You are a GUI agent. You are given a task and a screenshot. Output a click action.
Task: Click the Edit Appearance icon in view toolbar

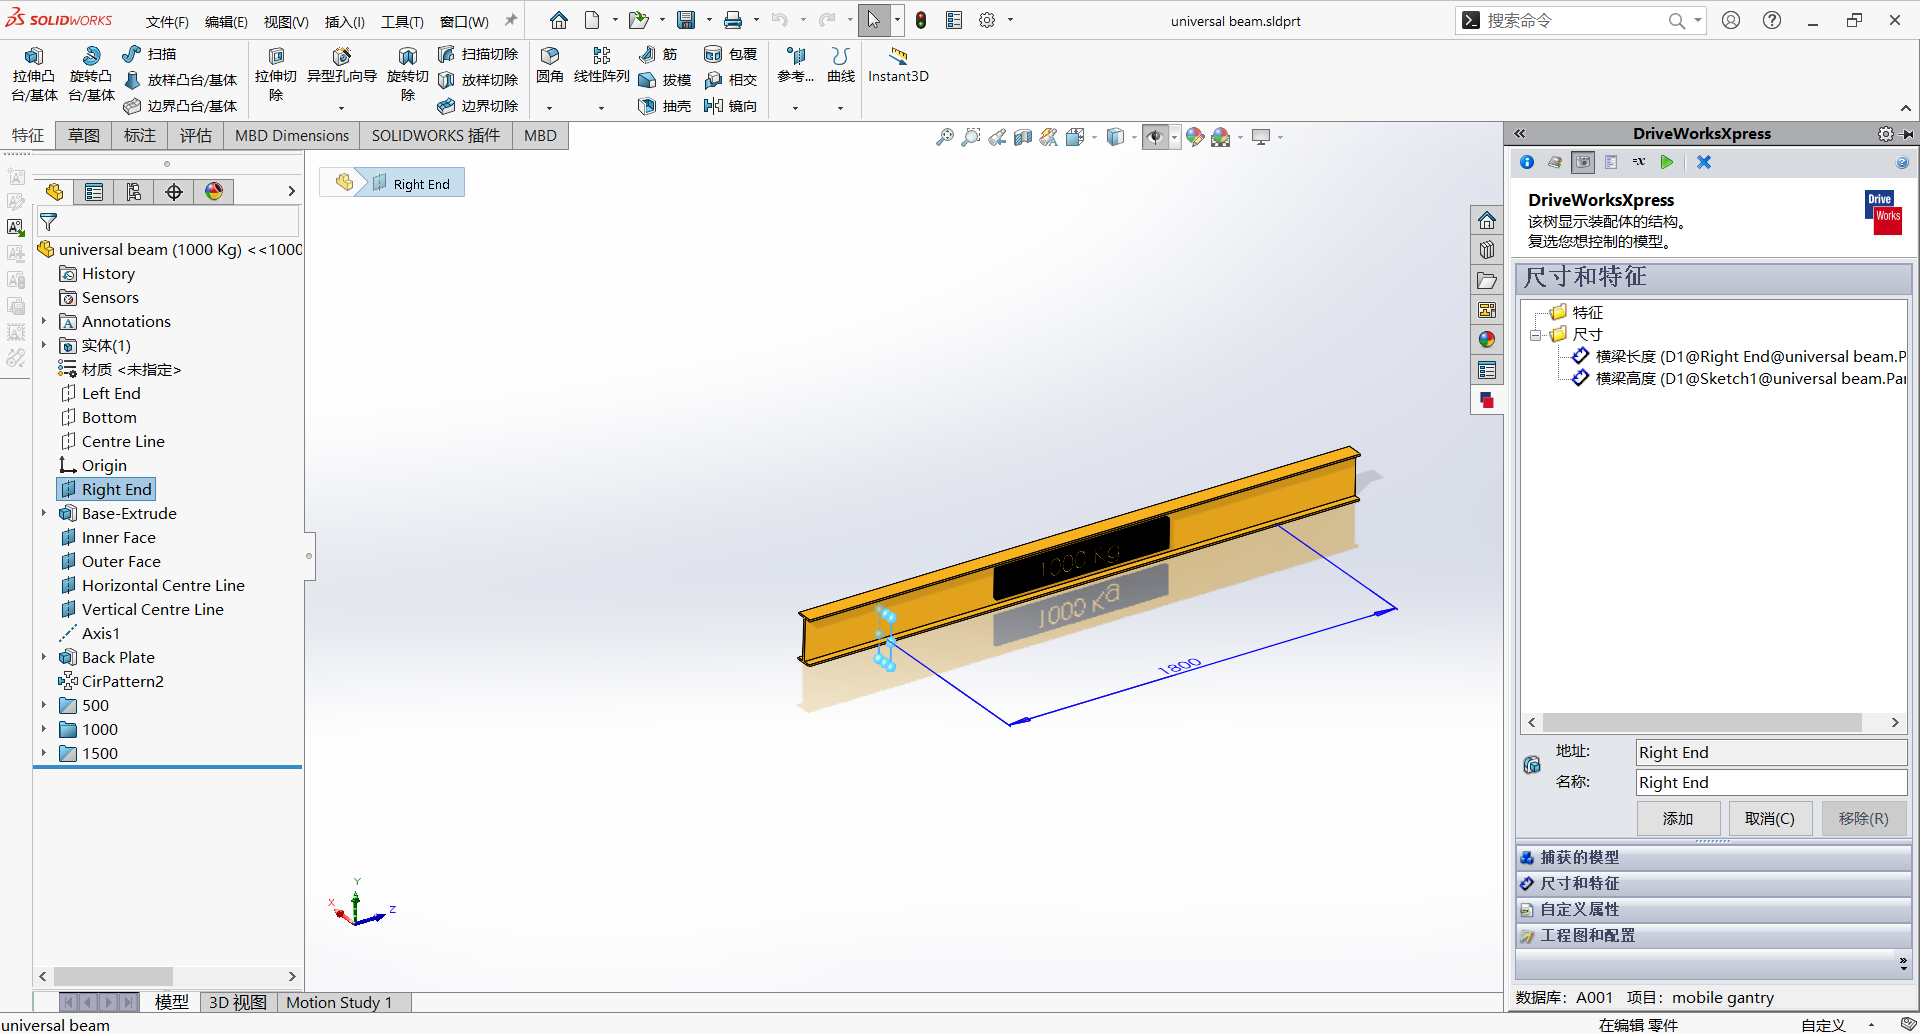pyautogui.click(x=1195, y=137)
